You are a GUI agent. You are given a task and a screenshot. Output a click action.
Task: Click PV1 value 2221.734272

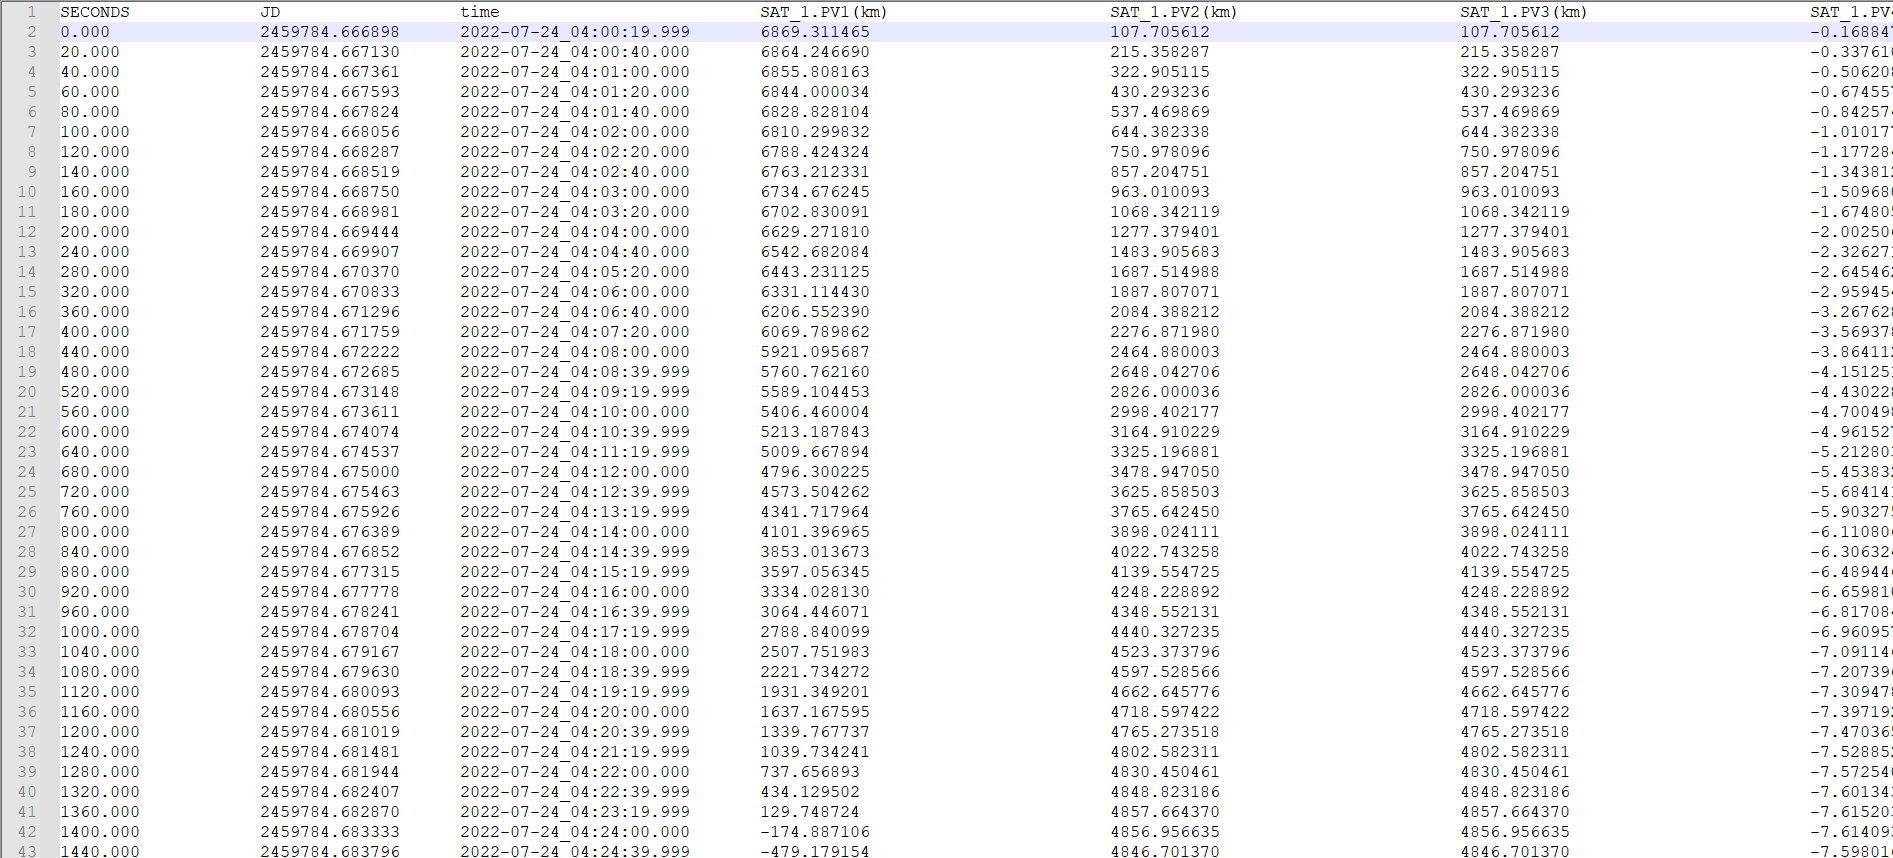(815, 672)
